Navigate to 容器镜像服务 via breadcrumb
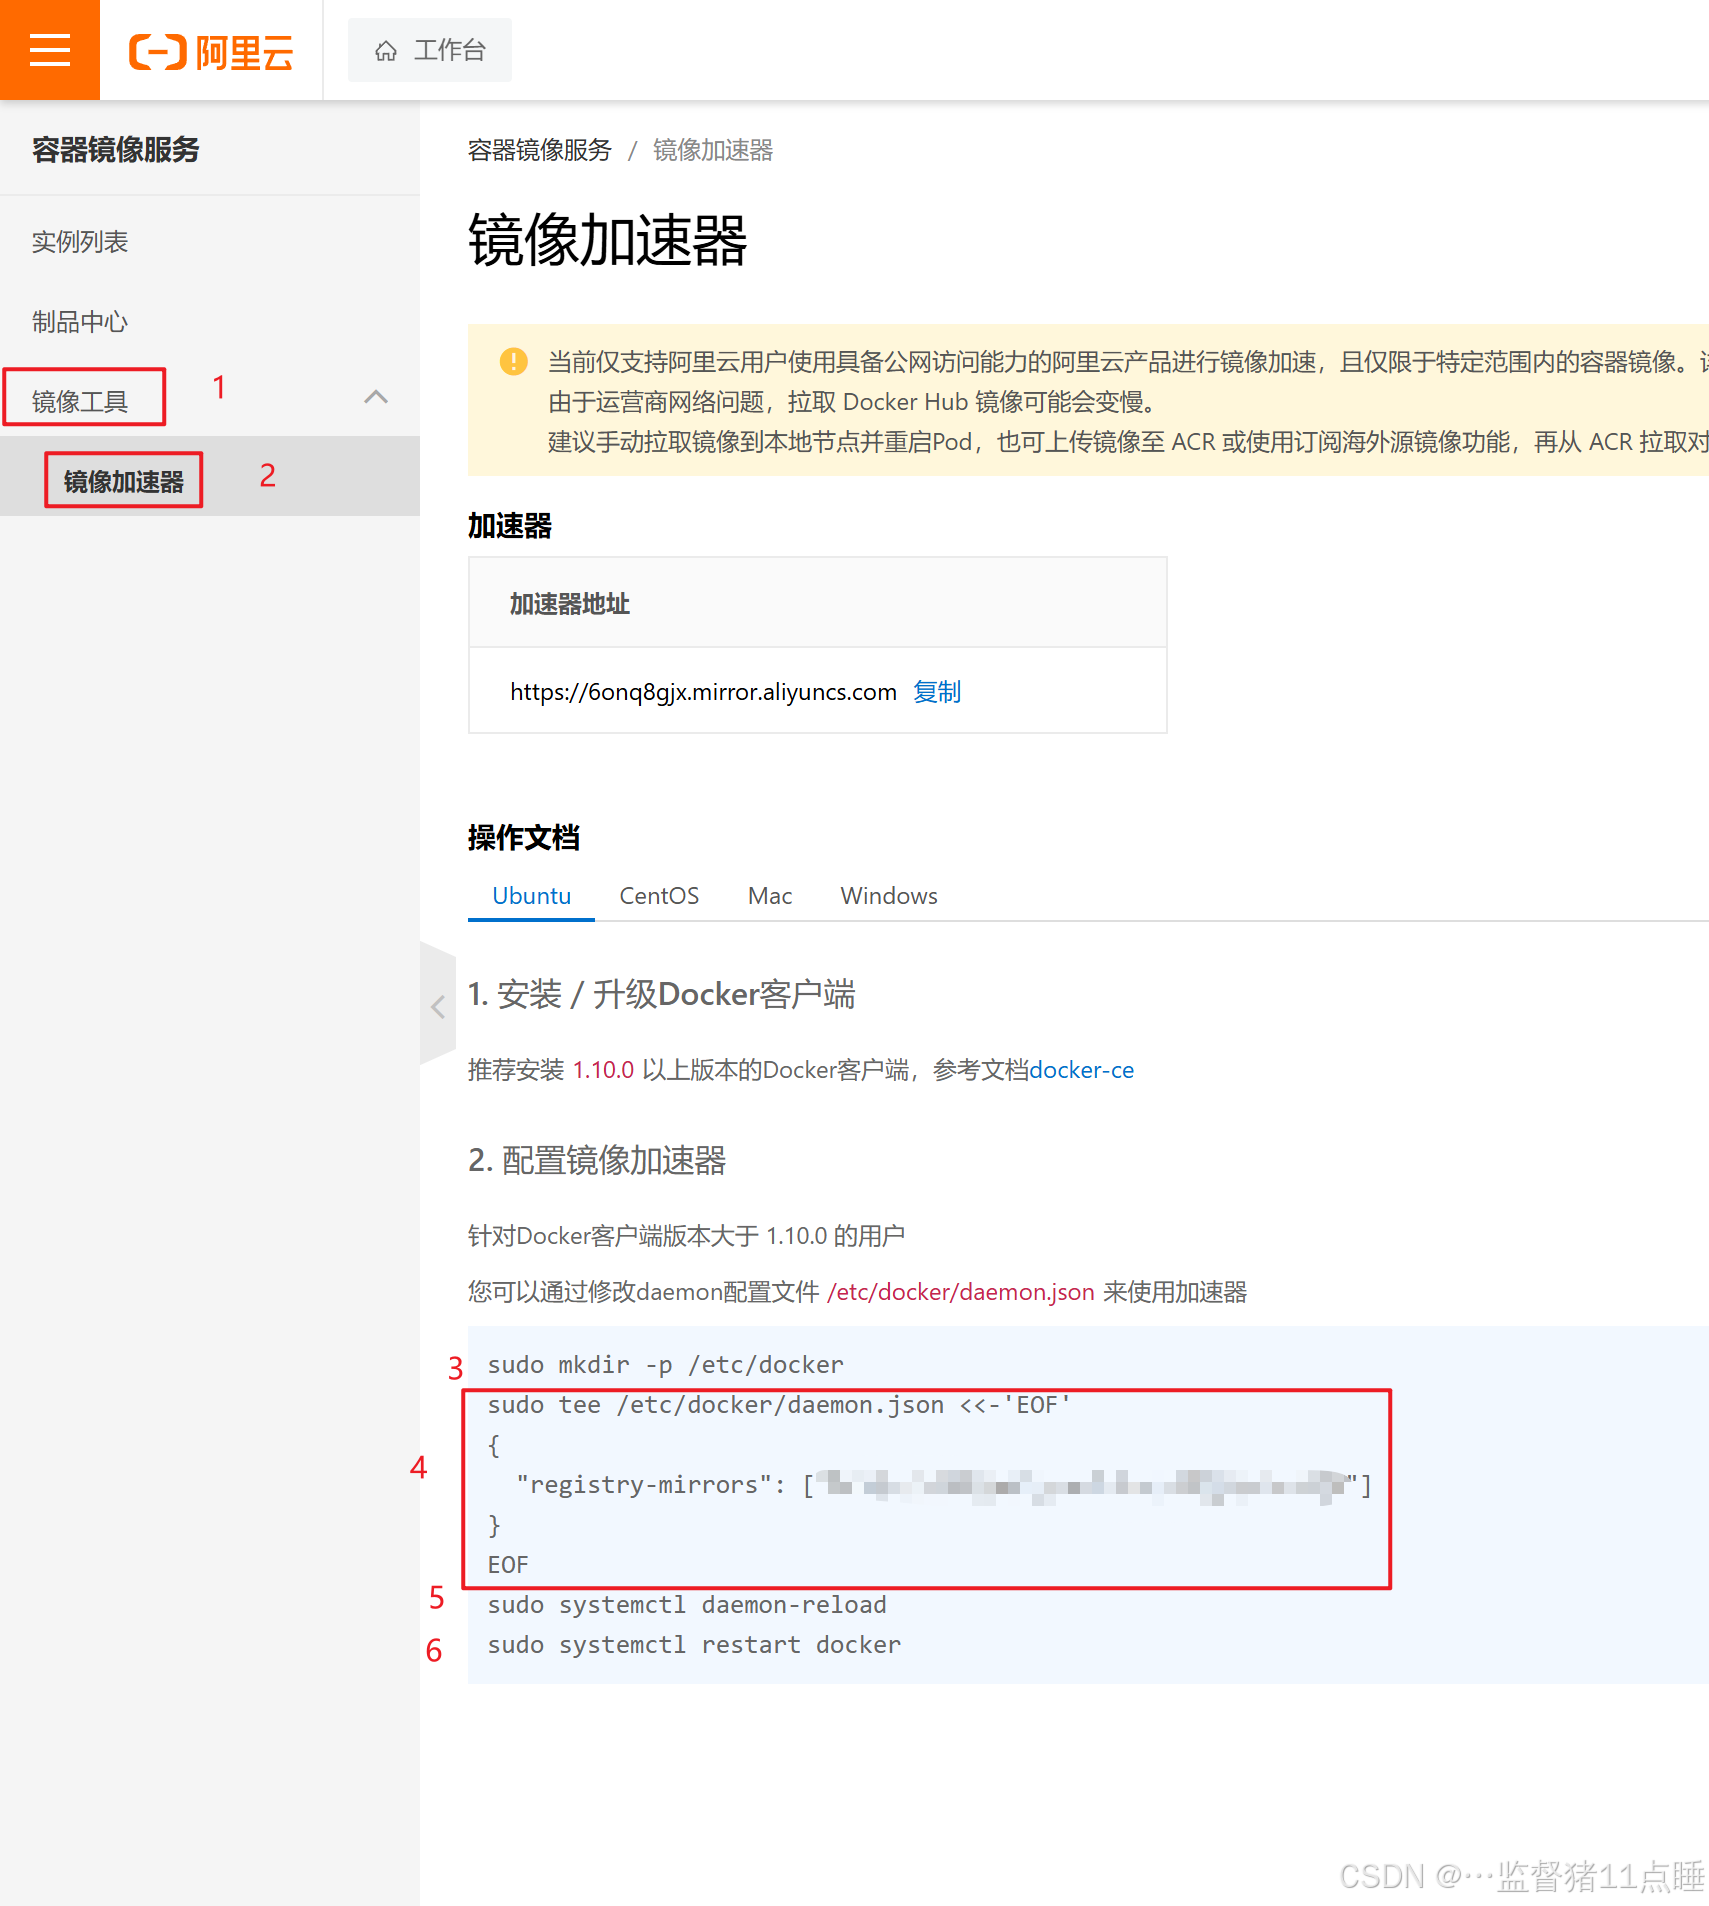The image size is (1709, 1906). 539,150
